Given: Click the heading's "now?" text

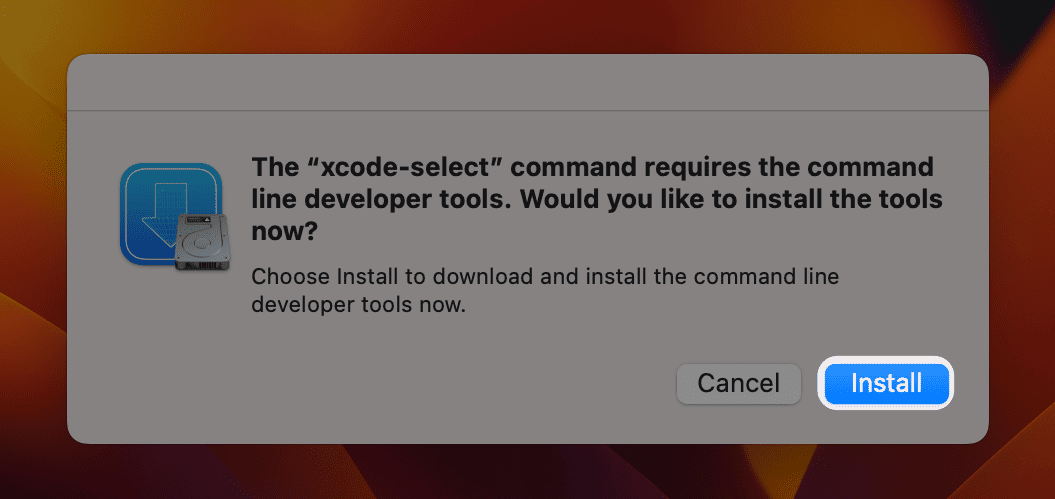Looking at the screenshot, I should point(284,233).
